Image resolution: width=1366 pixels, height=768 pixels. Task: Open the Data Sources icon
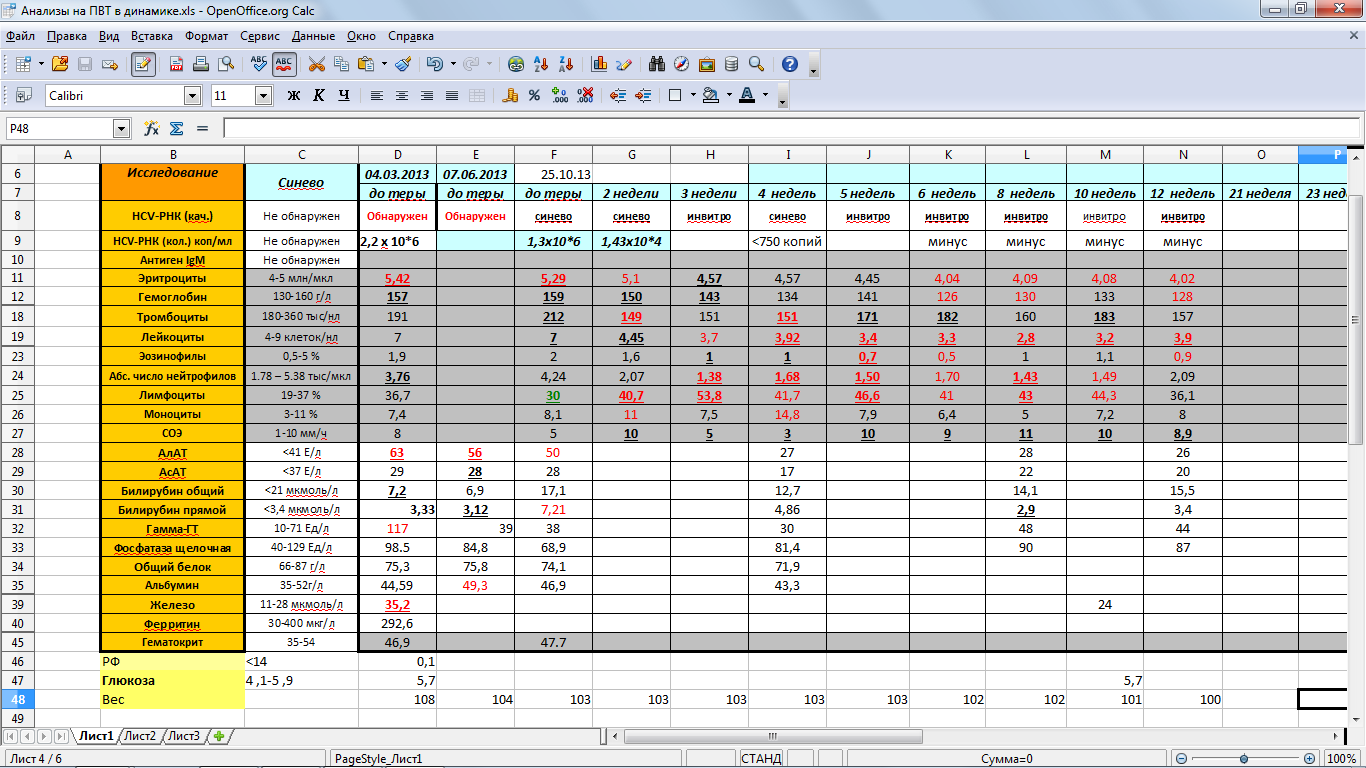point(731,64)
